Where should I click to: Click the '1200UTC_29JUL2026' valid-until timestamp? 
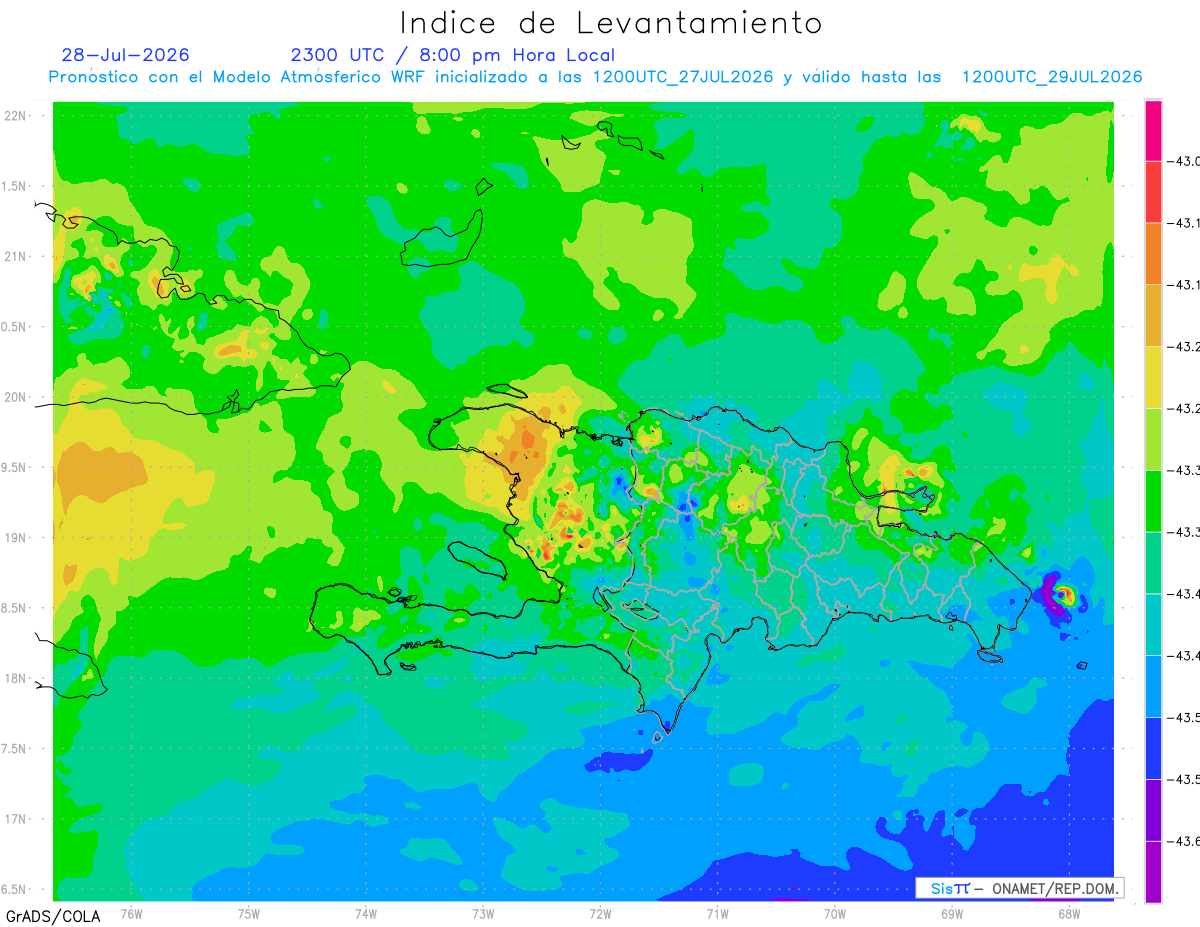click(x=1052, y=77)
